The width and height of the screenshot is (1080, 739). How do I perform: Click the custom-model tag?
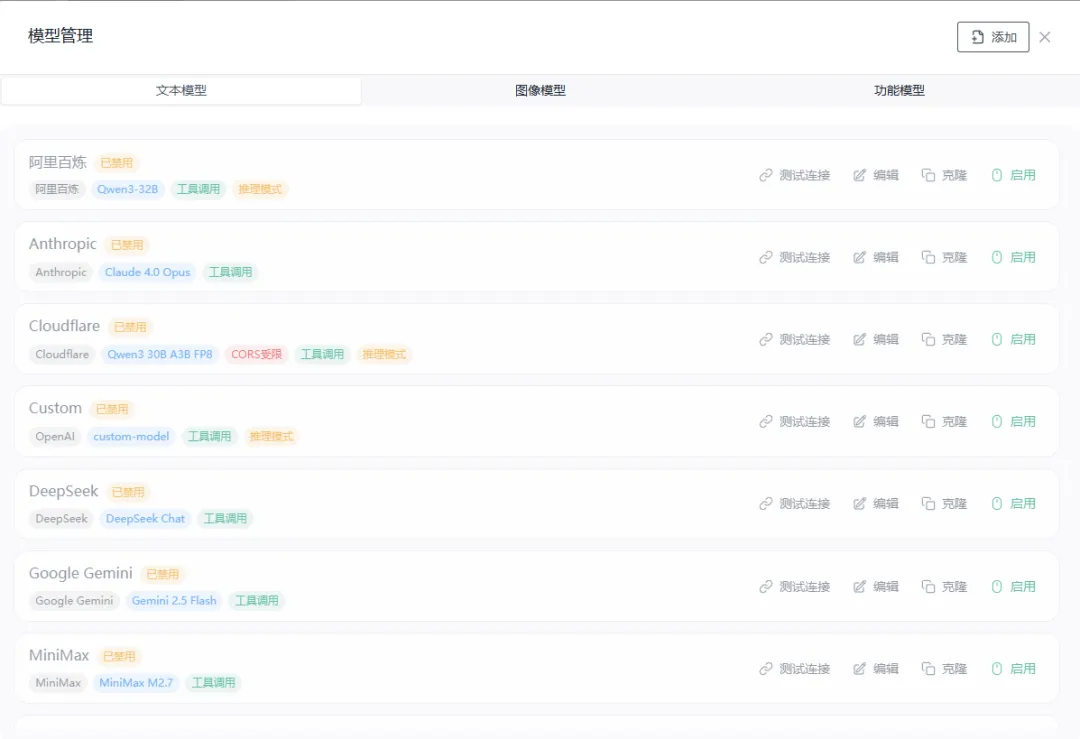point(131,437)
